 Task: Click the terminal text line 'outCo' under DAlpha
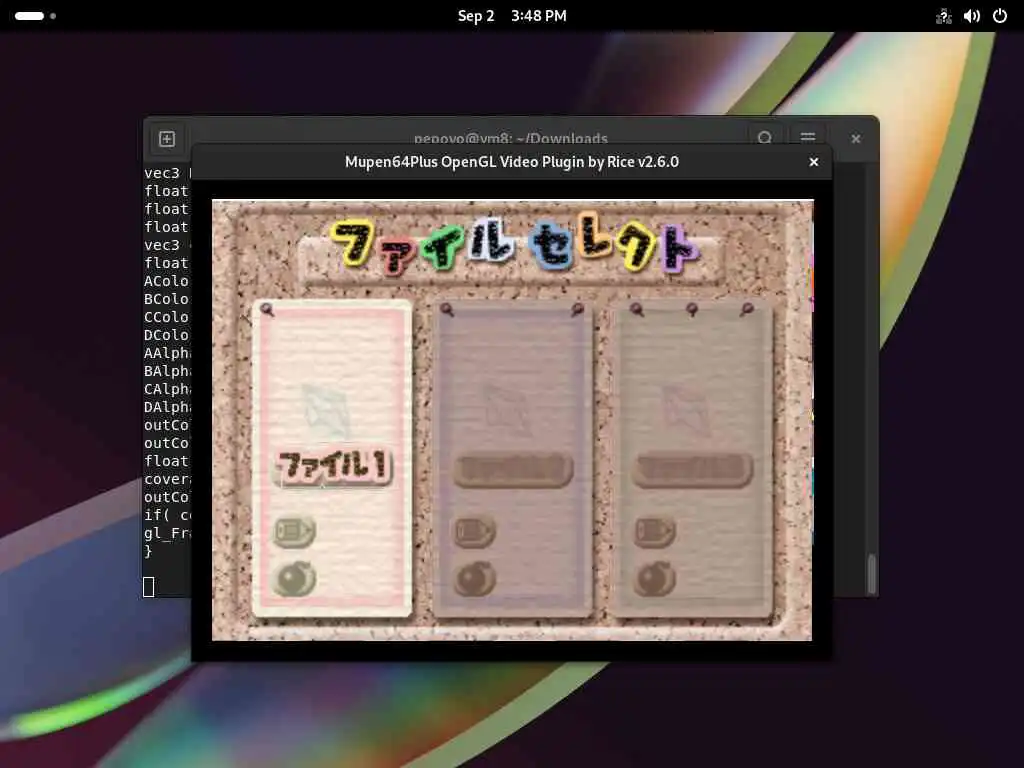point(167,425)
